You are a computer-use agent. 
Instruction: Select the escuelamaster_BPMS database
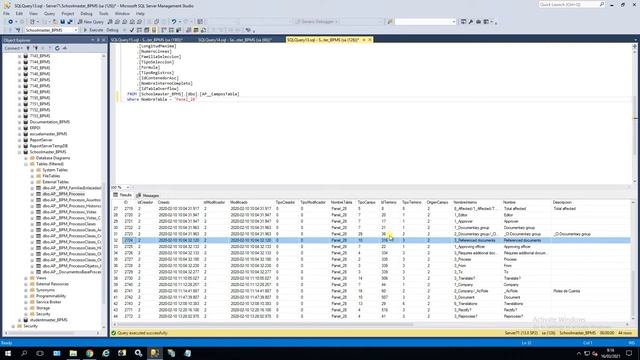(x=48, y=134)
